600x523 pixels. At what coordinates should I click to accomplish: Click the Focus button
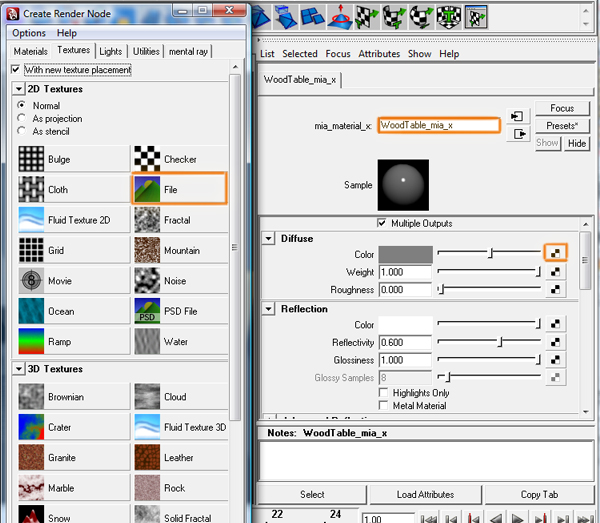(x=562, y=108)
